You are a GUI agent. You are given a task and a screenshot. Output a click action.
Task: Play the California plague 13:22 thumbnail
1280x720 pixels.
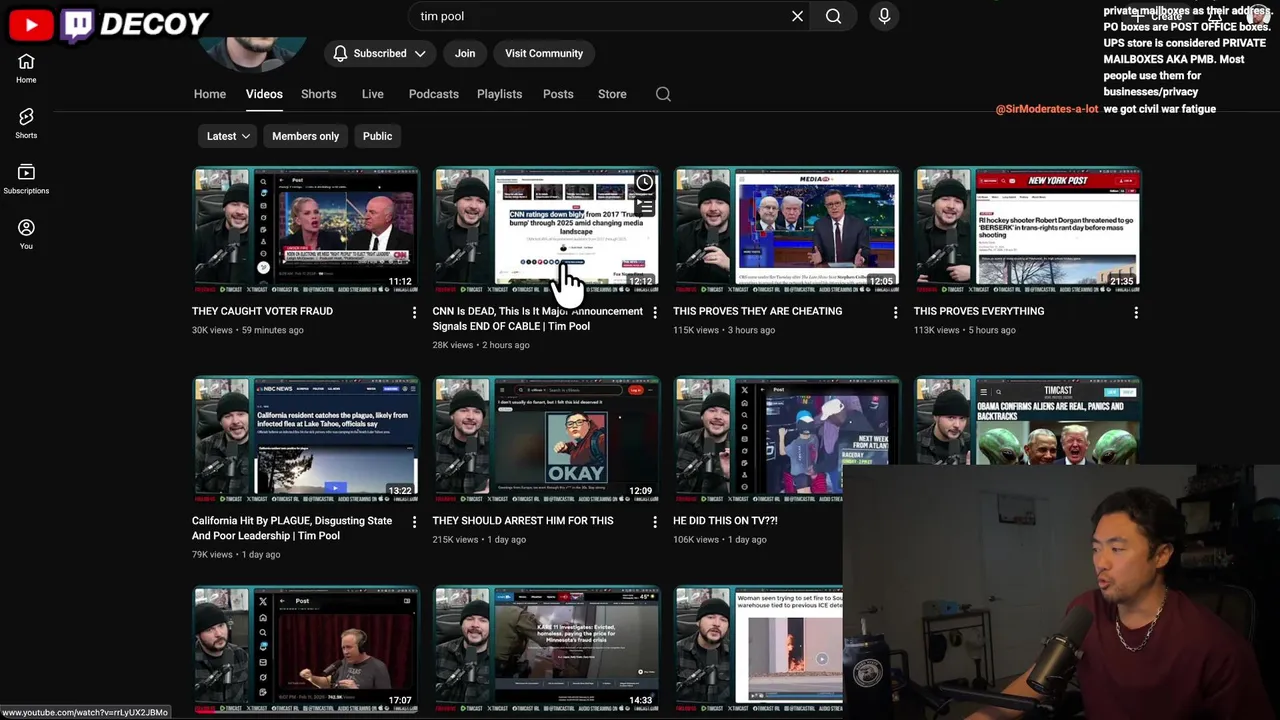point(306,440)
